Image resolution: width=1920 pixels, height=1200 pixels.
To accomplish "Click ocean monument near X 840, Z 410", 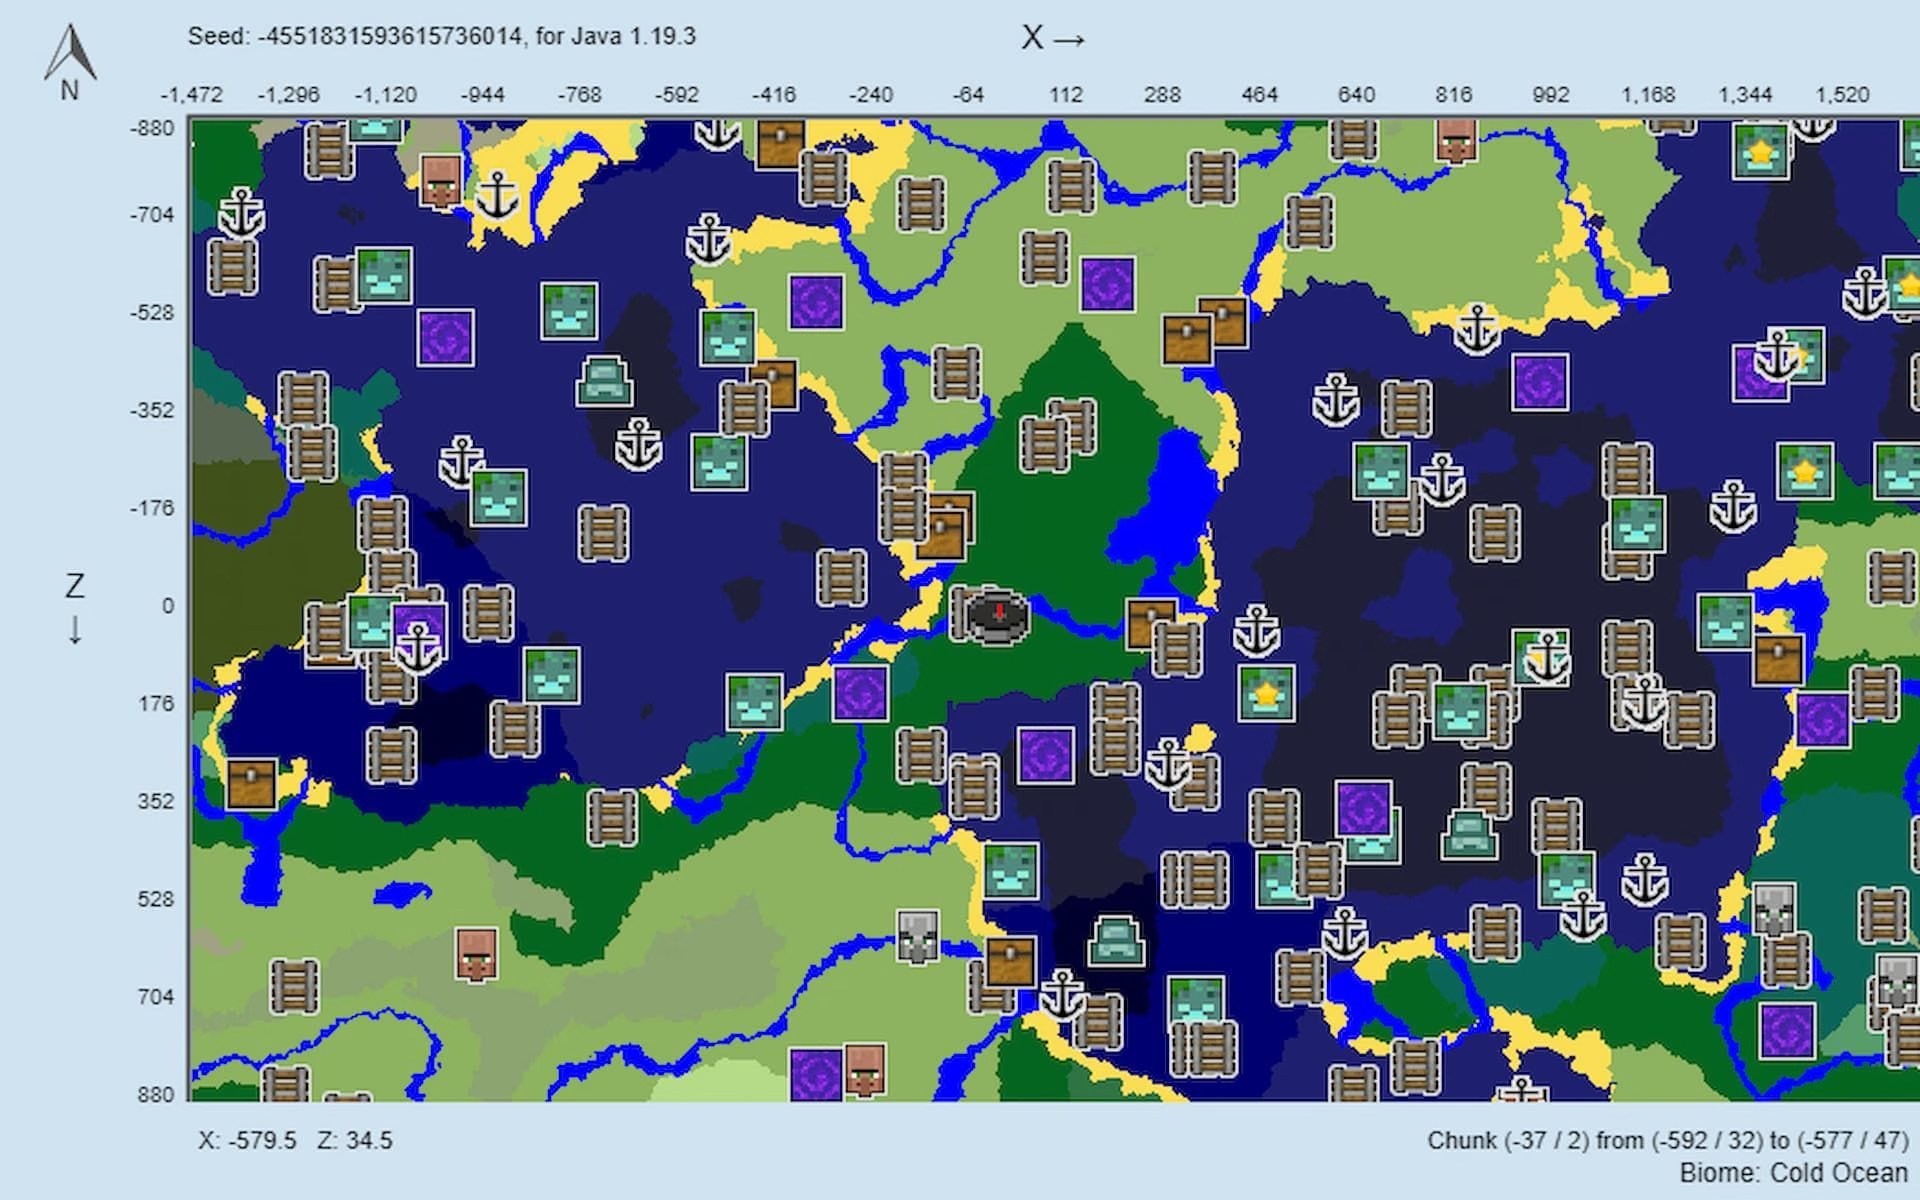I will coord(1469,834).
